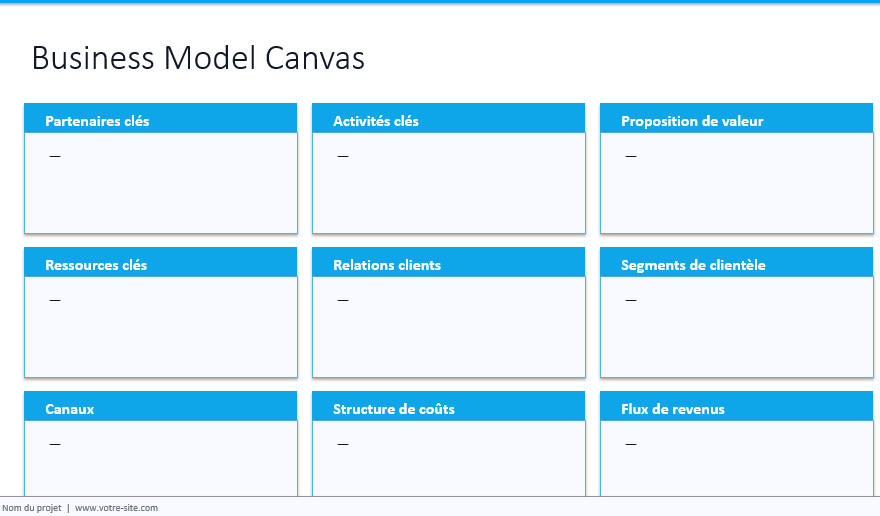Select the Proposition de valeur header
Image resolution: width=880 pixels, height=516 pixels.
tap(692, 121)
